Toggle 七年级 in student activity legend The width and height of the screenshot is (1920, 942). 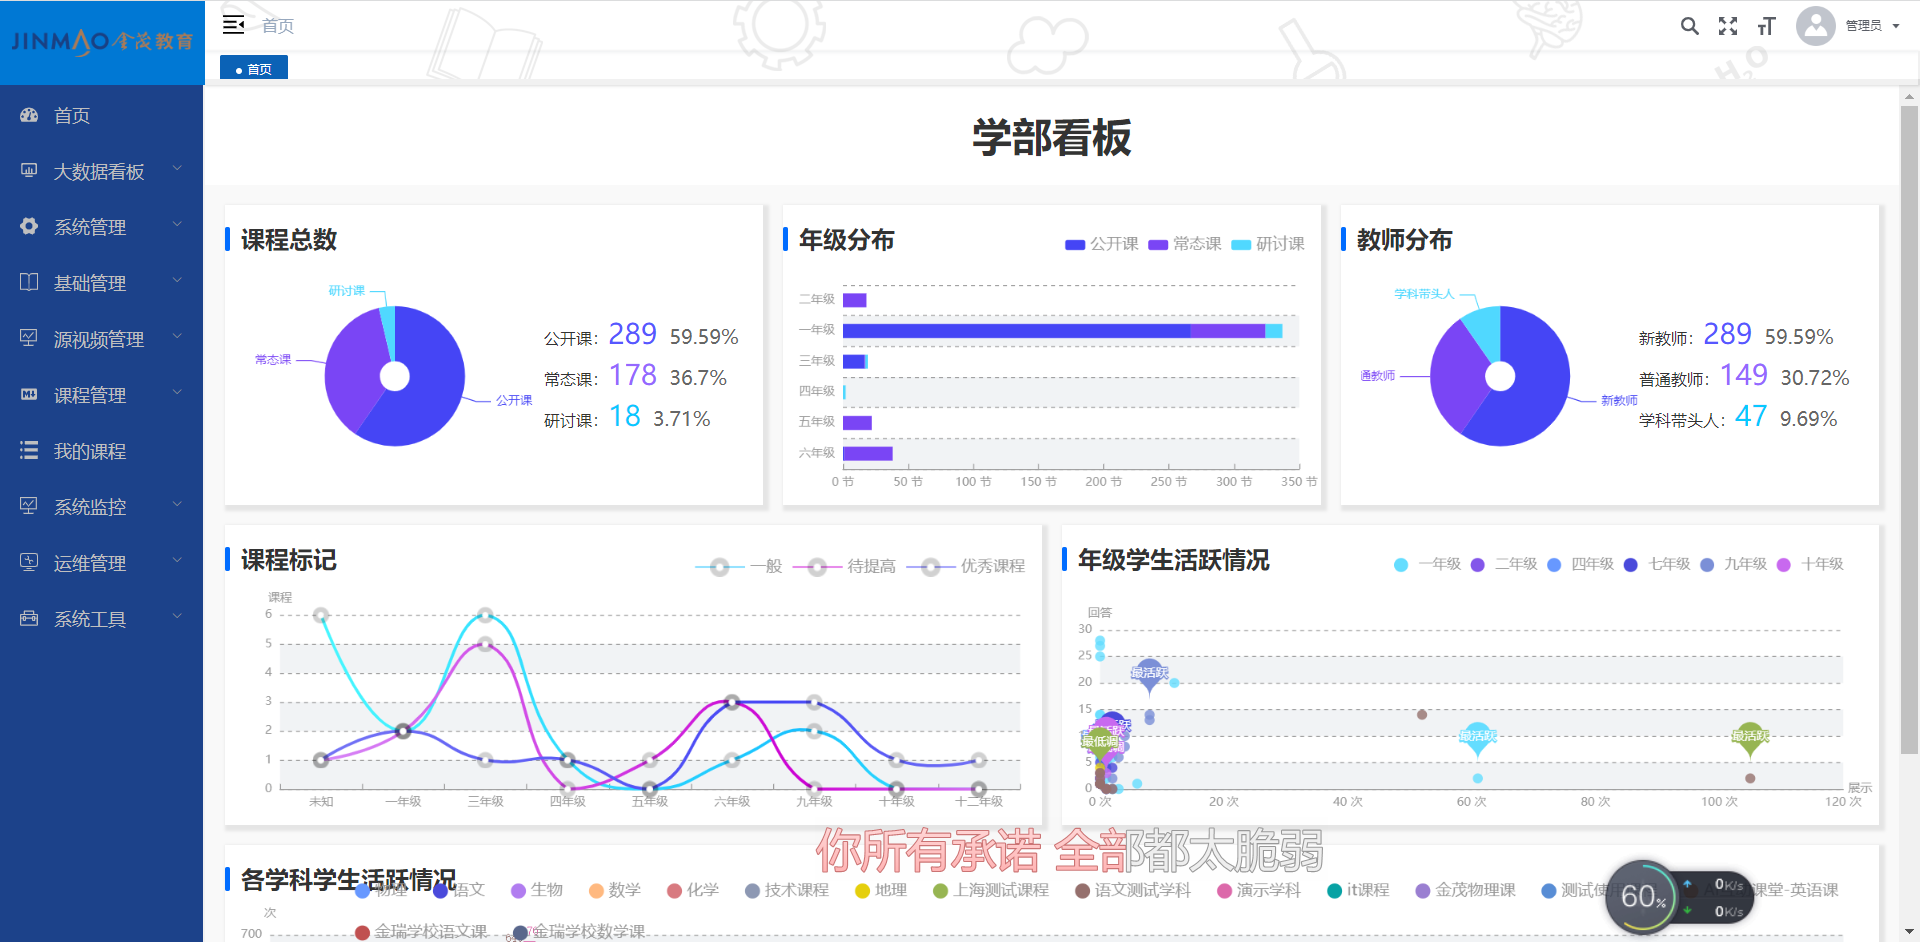(1657, 564)
